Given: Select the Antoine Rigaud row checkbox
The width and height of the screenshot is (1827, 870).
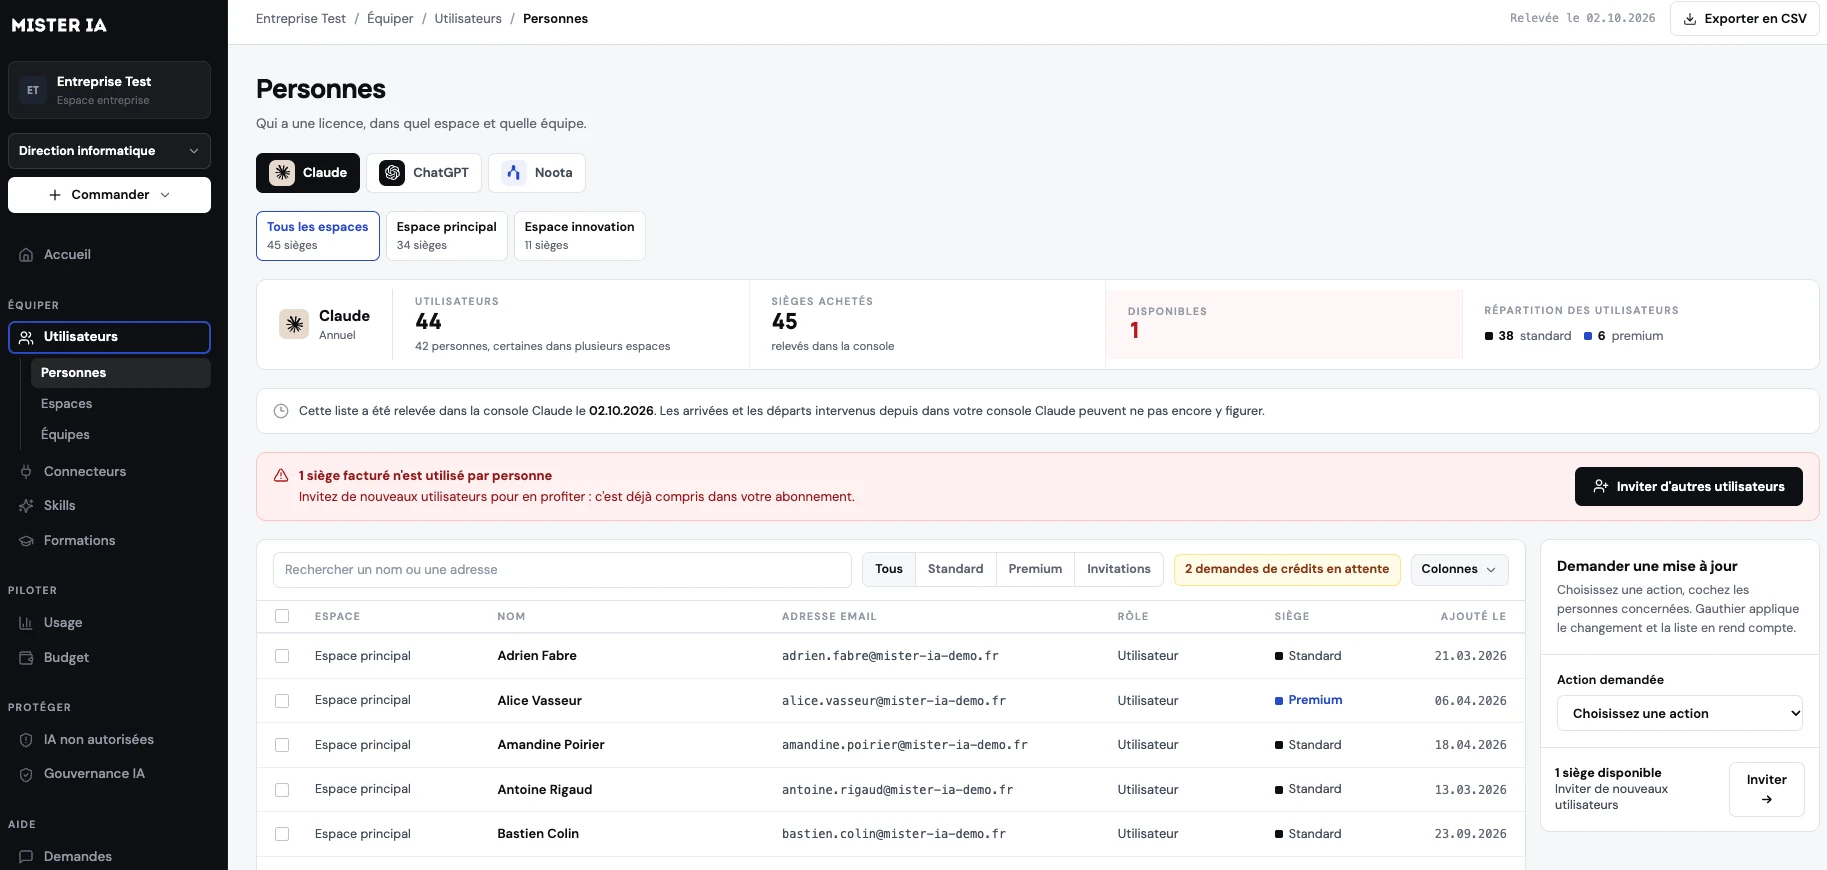Looking at the screenshot, I should 282,790.
